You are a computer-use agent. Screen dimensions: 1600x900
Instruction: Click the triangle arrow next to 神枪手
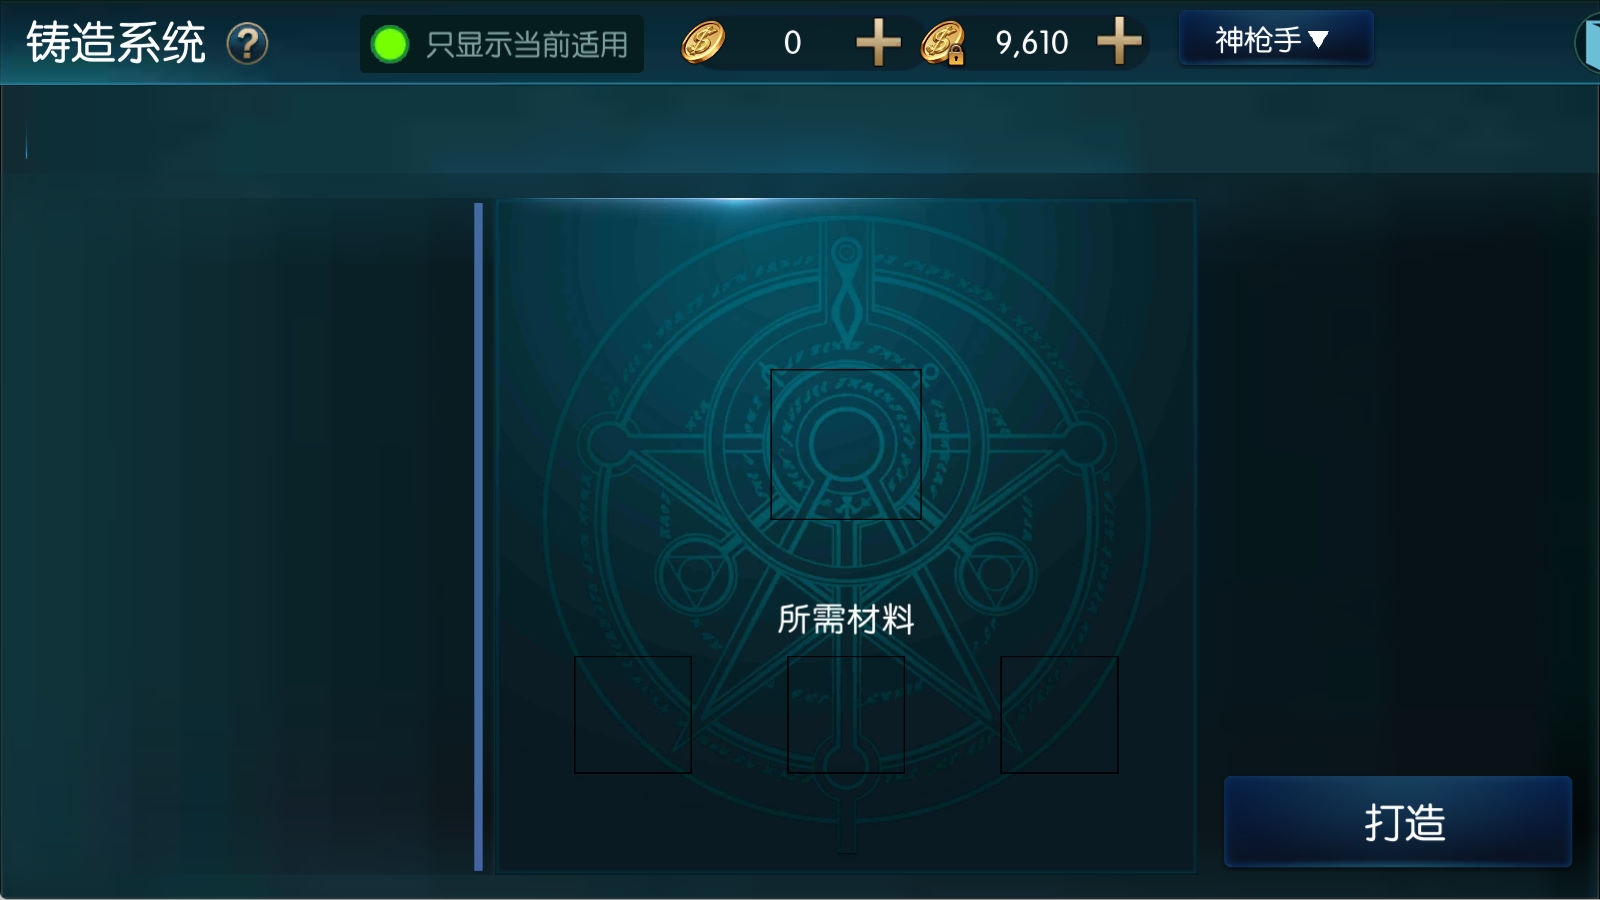pyautogui.click(x=1319, y=40)
